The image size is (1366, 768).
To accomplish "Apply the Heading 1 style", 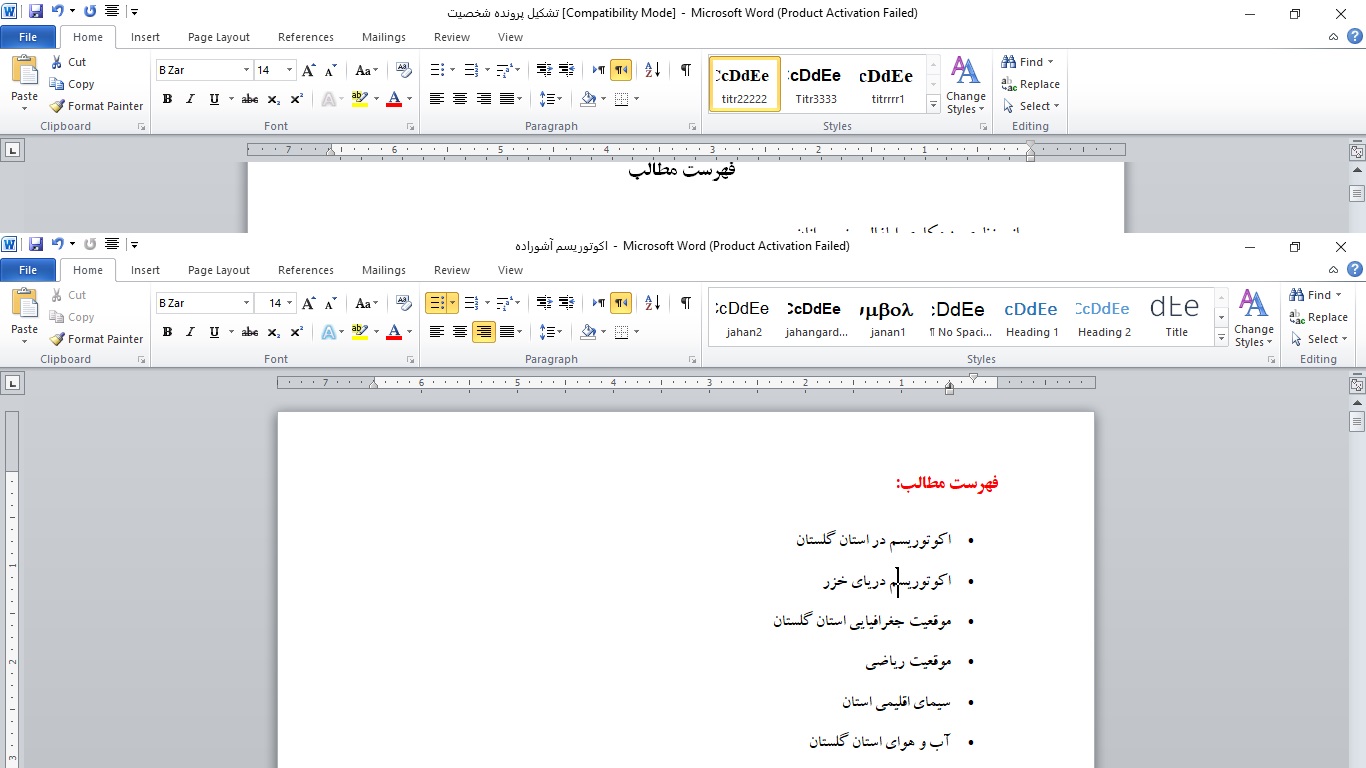I will pos(1030,315).
